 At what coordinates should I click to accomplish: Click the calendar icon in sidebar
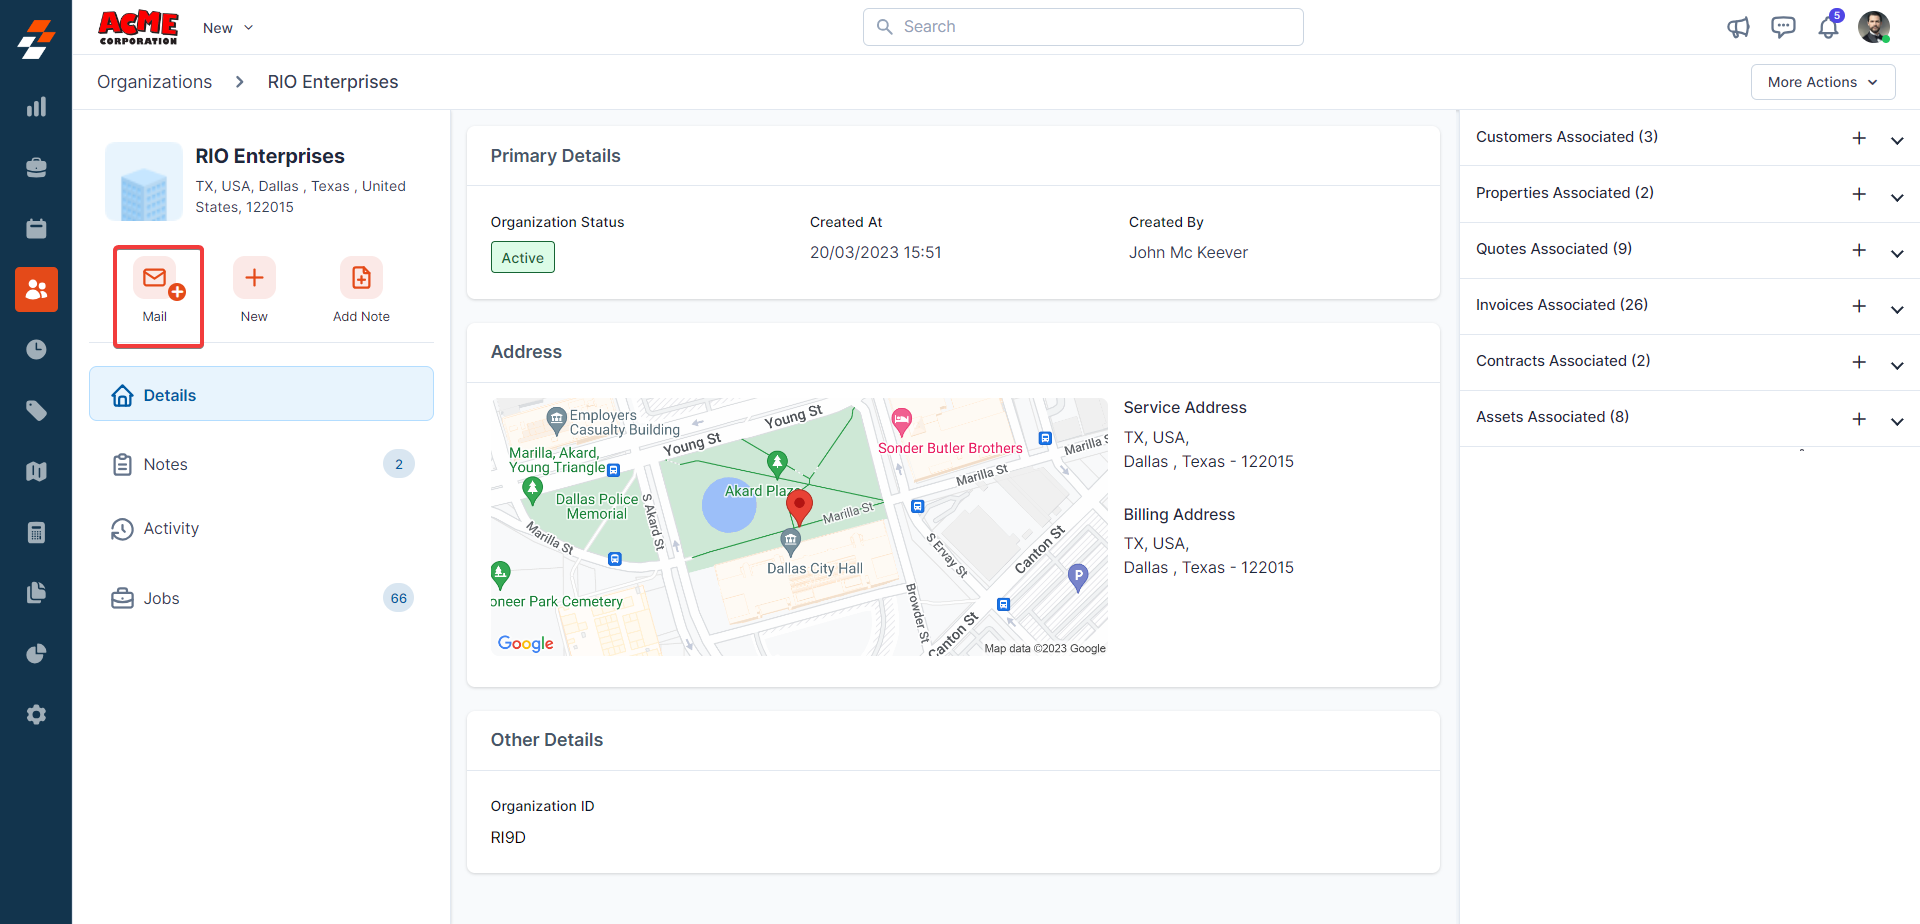pos(36,229)
